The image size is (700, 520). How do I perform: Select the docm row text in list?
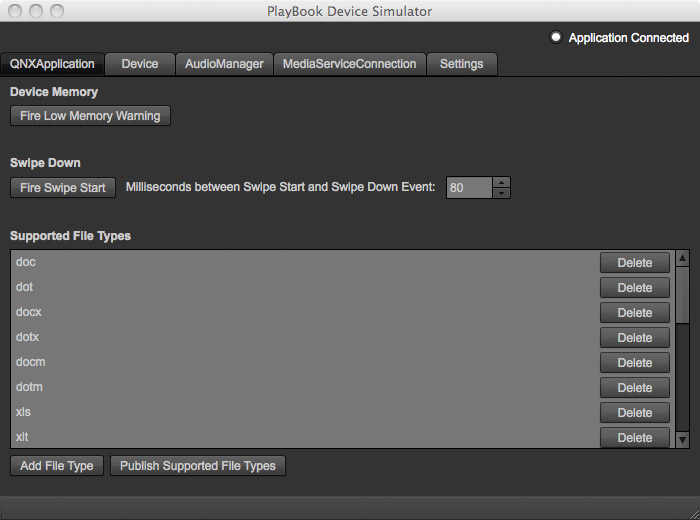[30, 362]
